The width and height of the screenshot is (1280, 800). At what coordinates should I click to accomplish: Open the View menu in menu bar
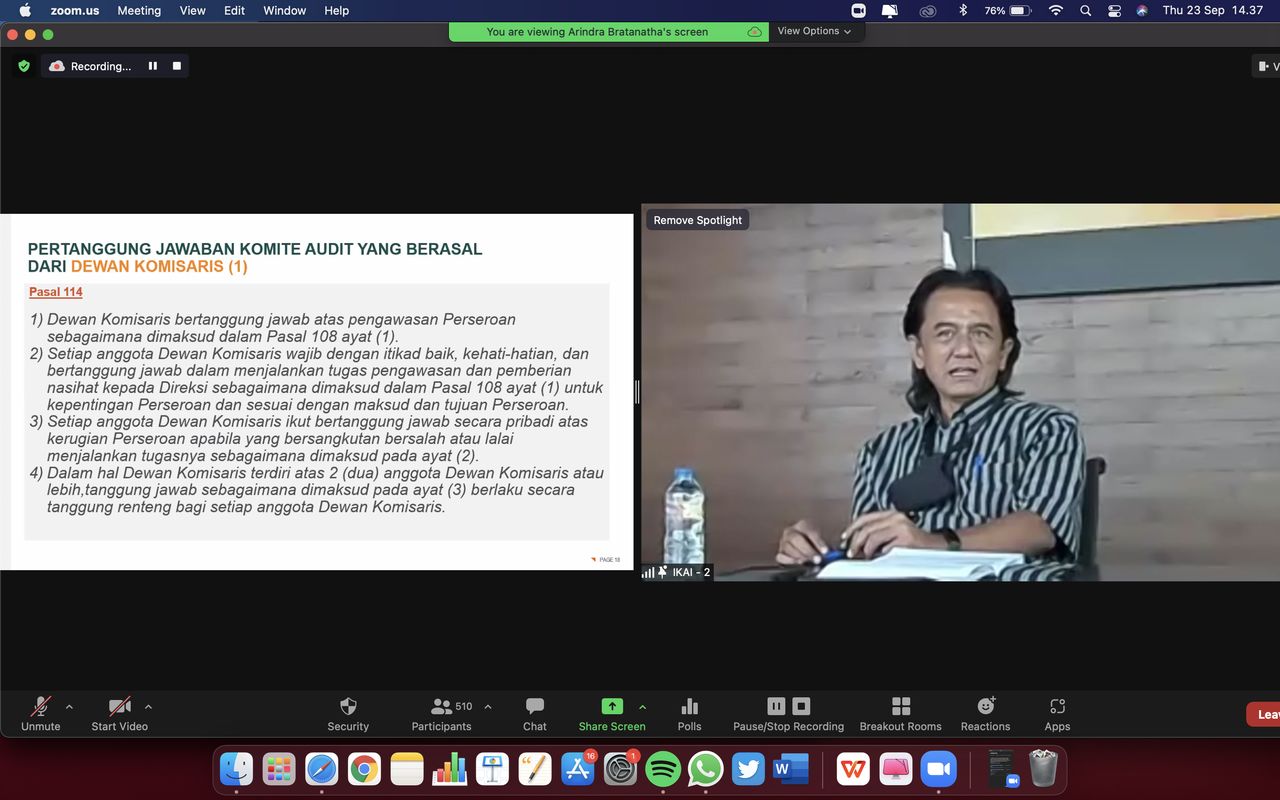coord(192,10)
